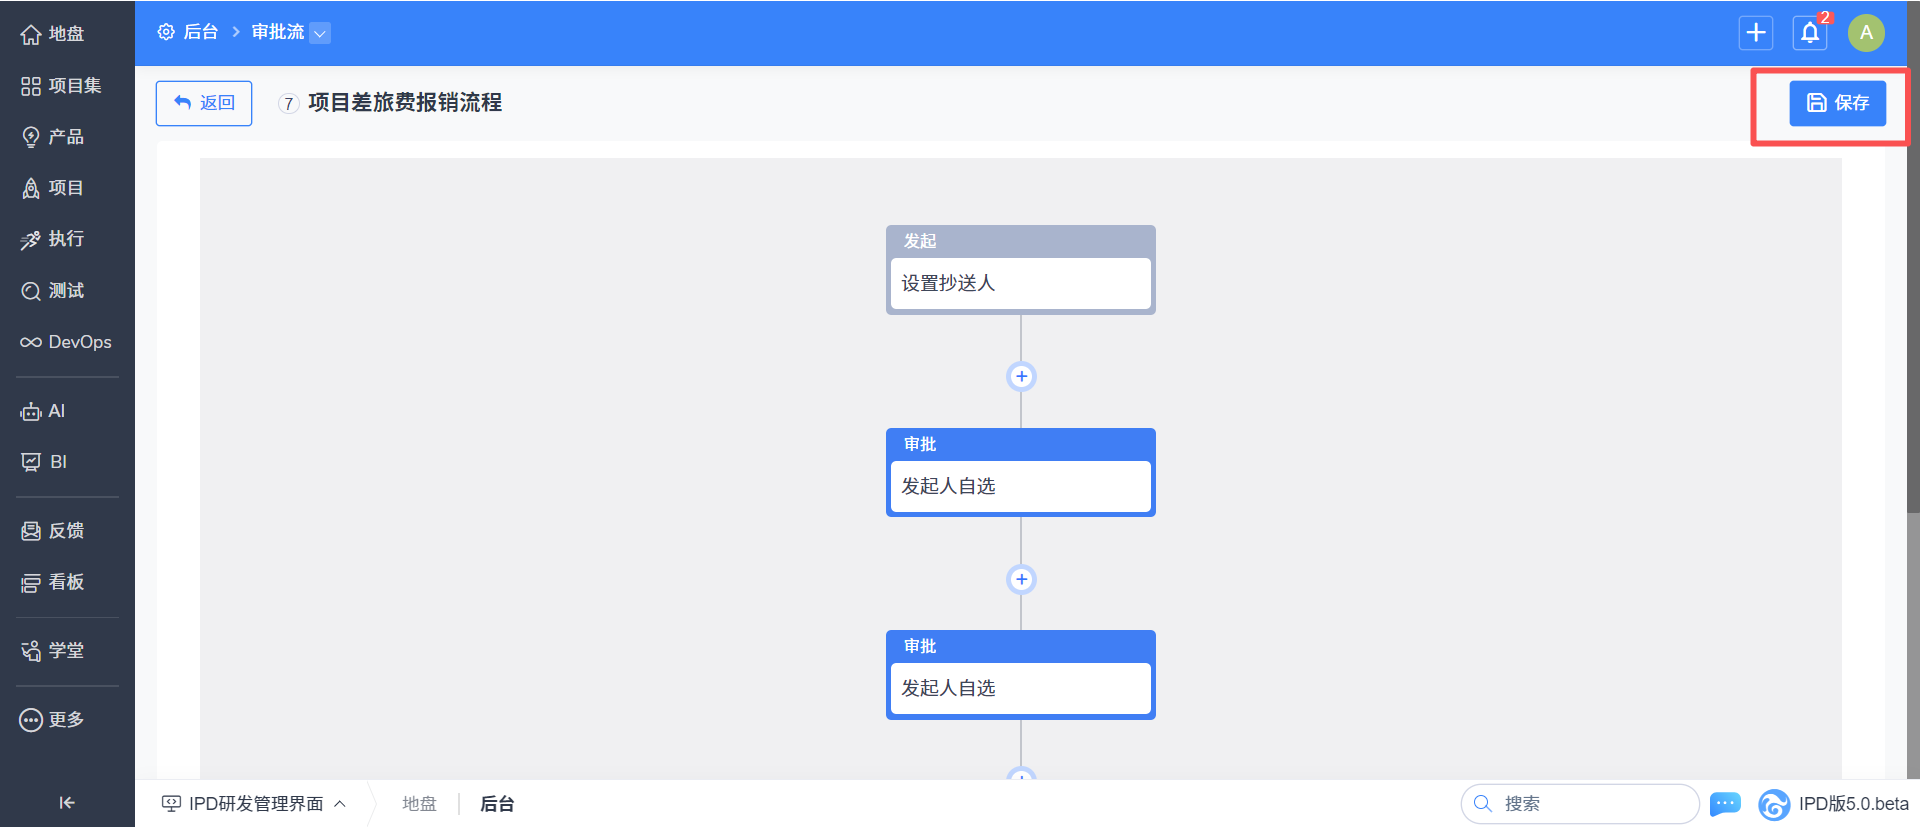Viewport: 1920px width, 827px height.
Task: Open the user avatar menu
Action: click(x=1866, y=33)
